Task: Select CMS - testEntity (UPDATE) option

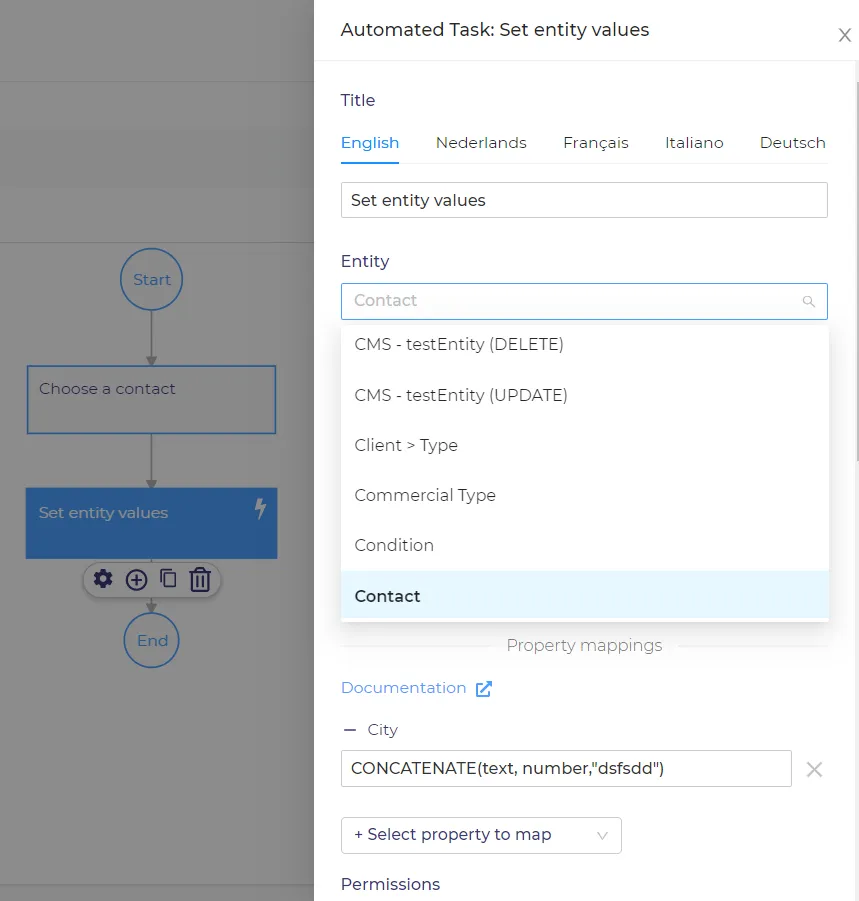Action: tap(584, 395)
